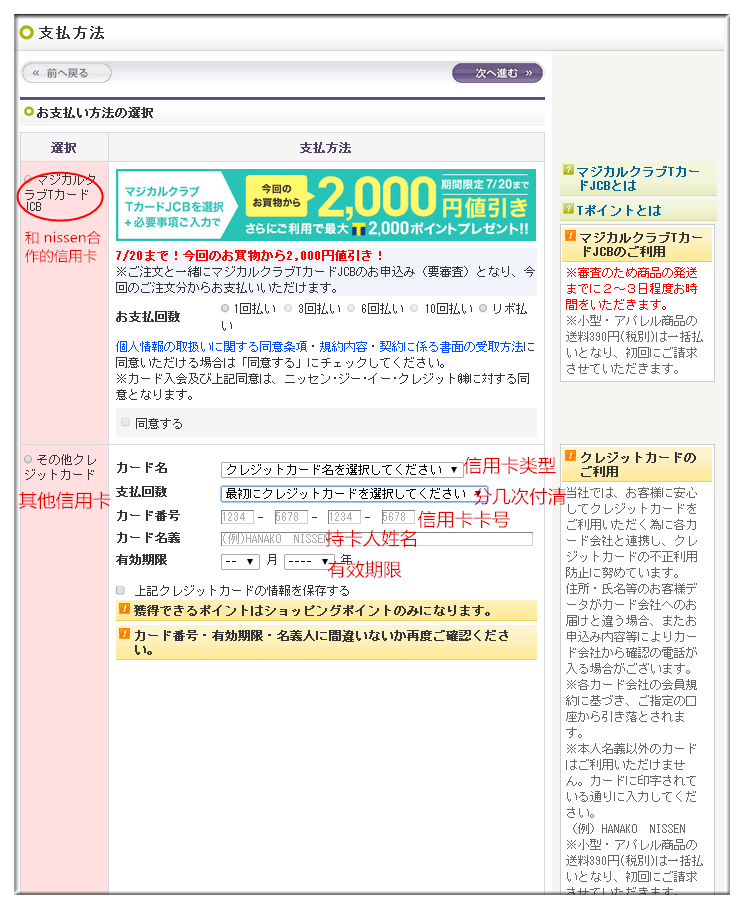
Task: Select マジカルクラブTカードJCB payment radio
Action: pyautogui.click(x=28, y=179)
